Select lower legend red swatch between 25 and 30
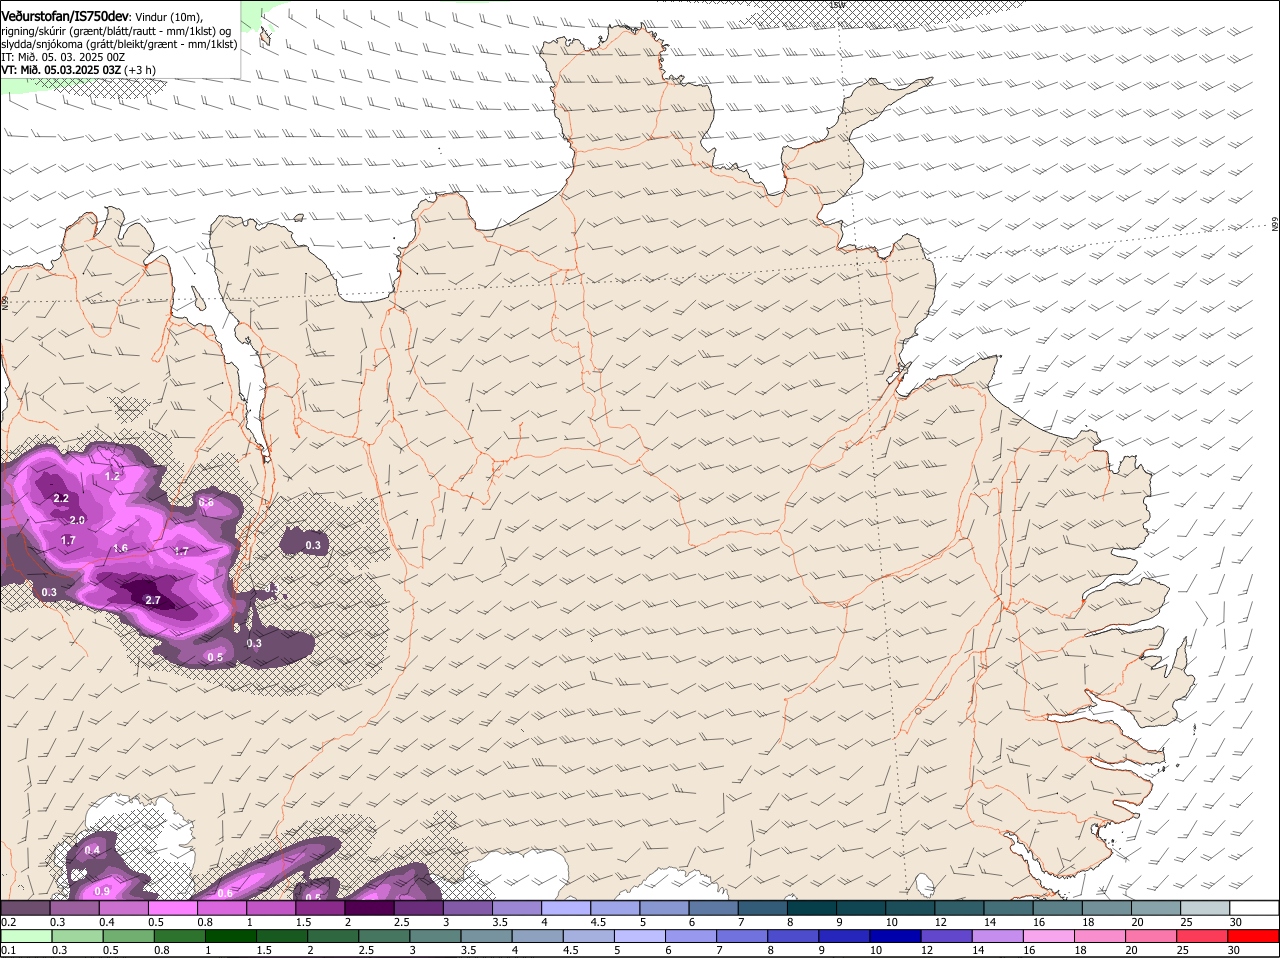This screenshot has height=958, width=1280. 1203,936
